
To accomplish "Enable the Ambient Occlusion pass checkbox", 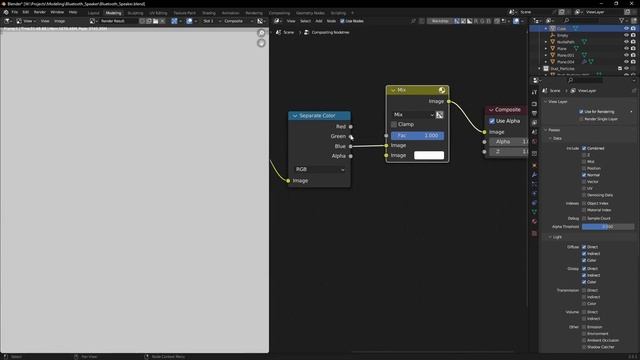I will click(584, 340).
